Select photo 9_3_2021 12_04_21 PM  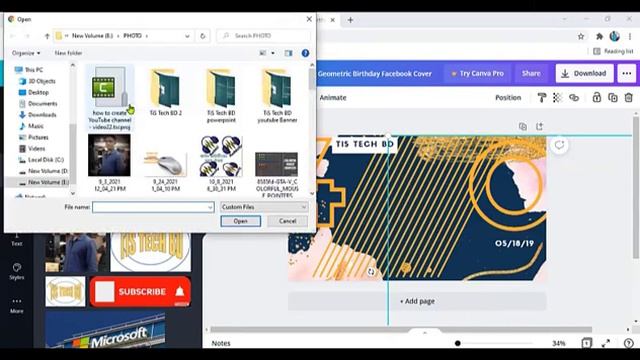coord(109,163)
